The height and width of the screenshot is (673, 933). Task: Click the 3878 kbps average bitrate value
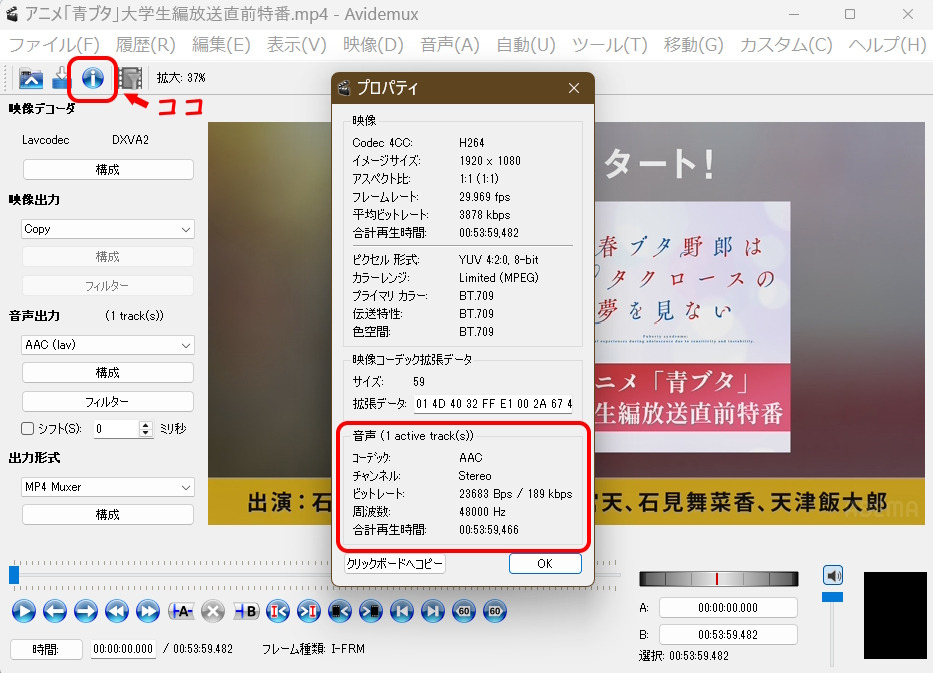click(x=484, y=215)
